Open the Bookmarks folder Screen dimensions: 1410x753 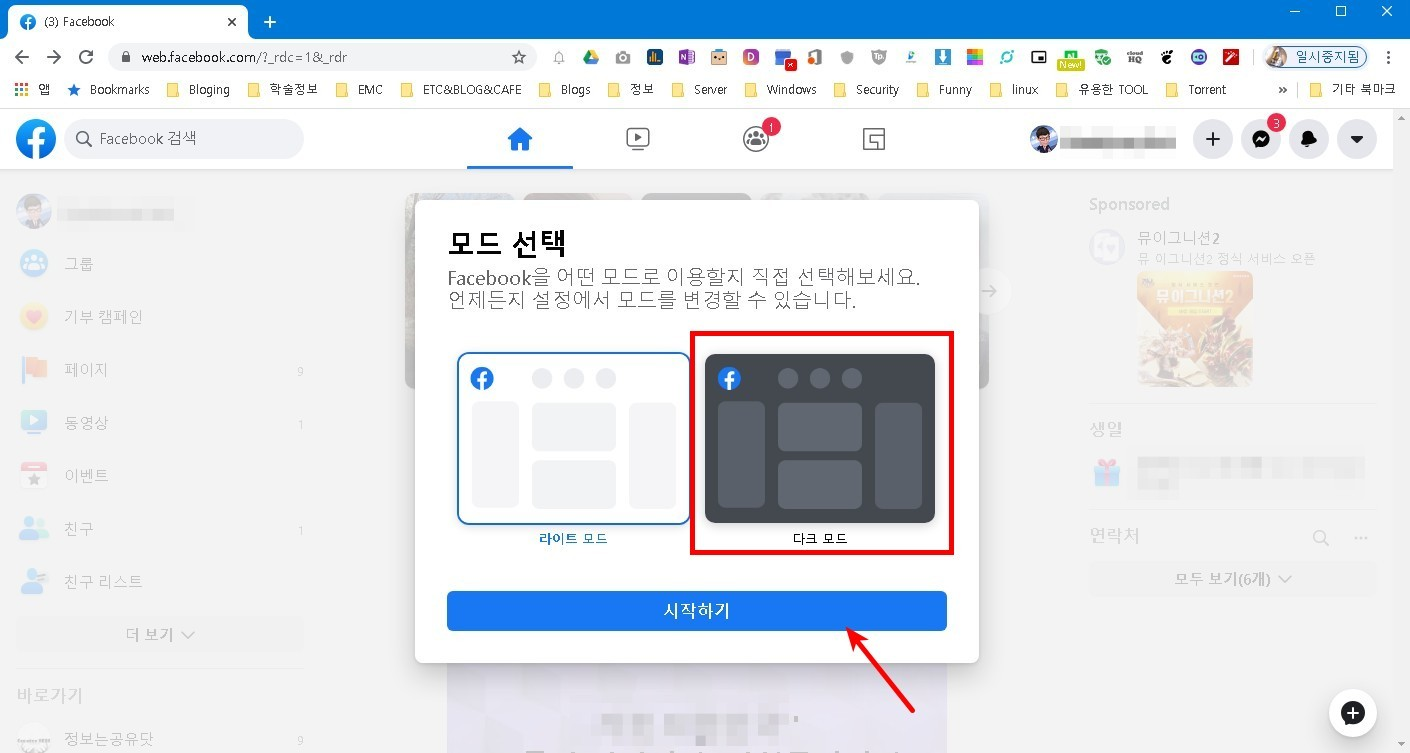(x=108, y=89)
